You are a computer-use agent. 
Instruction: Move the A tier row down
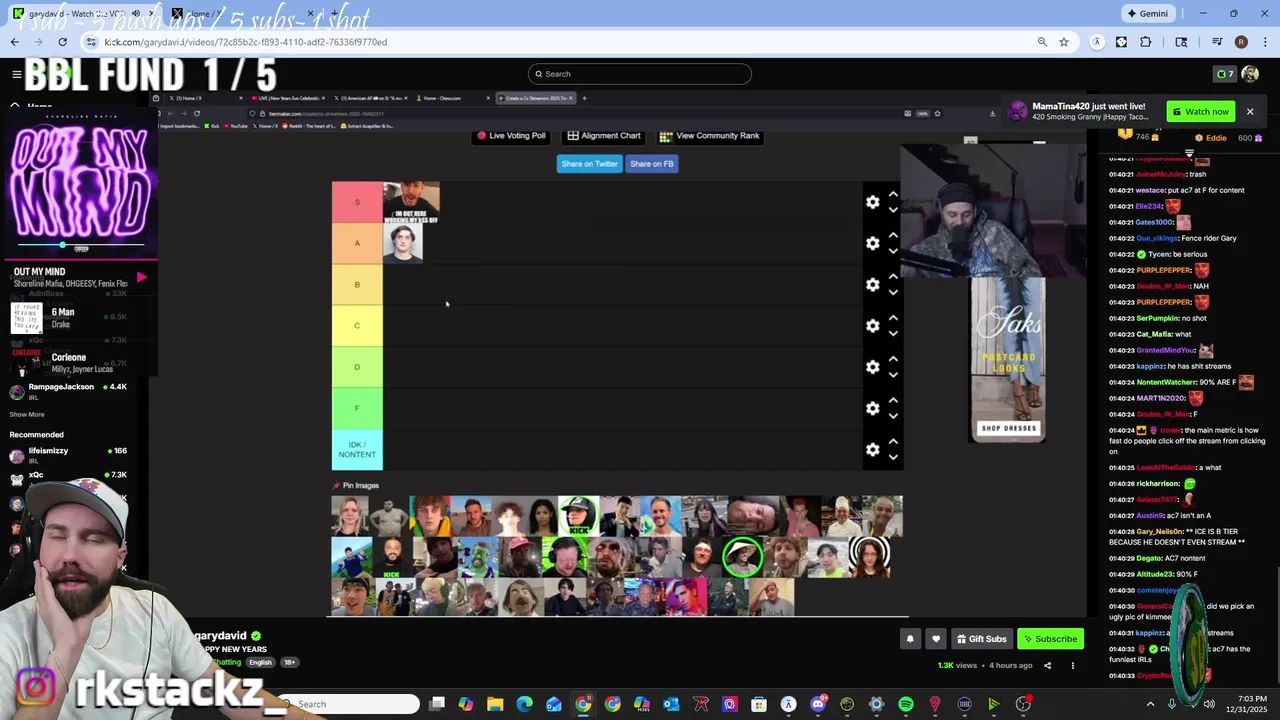coord(893,251)
